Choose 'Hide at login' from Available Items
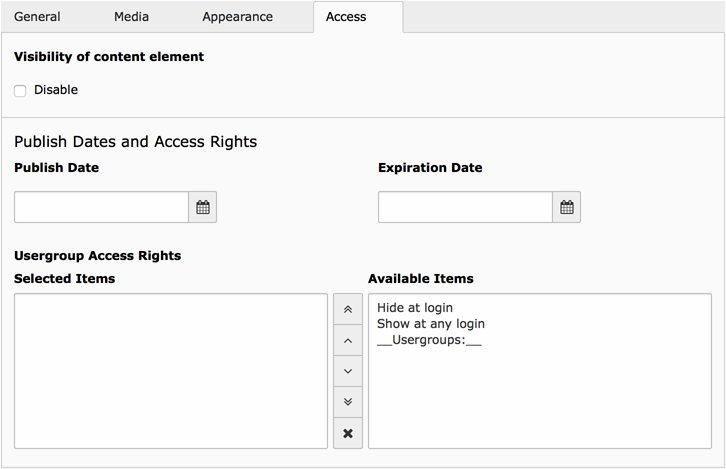The width and height of the screenshot is (726, 469). (415, 308)
